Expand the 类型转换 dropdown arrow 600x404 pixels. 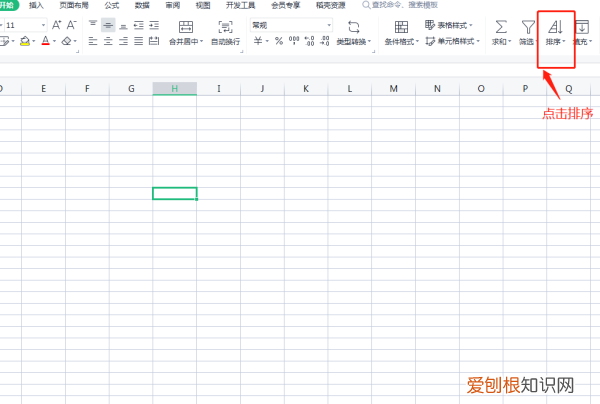[x=370, y=41]
